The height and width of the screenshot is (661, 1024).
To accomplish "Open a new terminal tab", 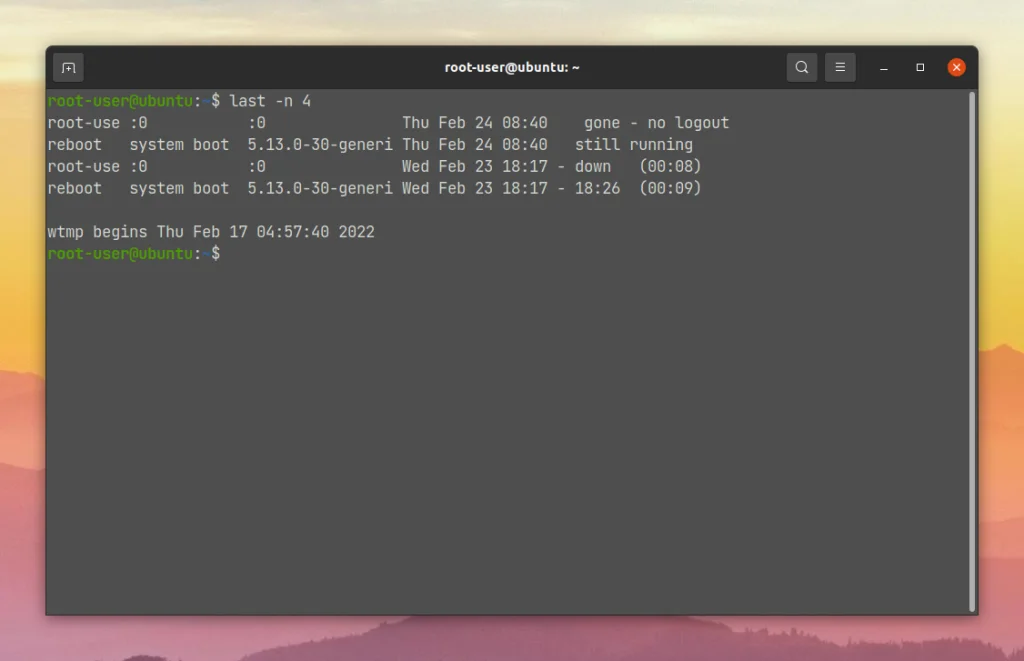I will [68, 67].
